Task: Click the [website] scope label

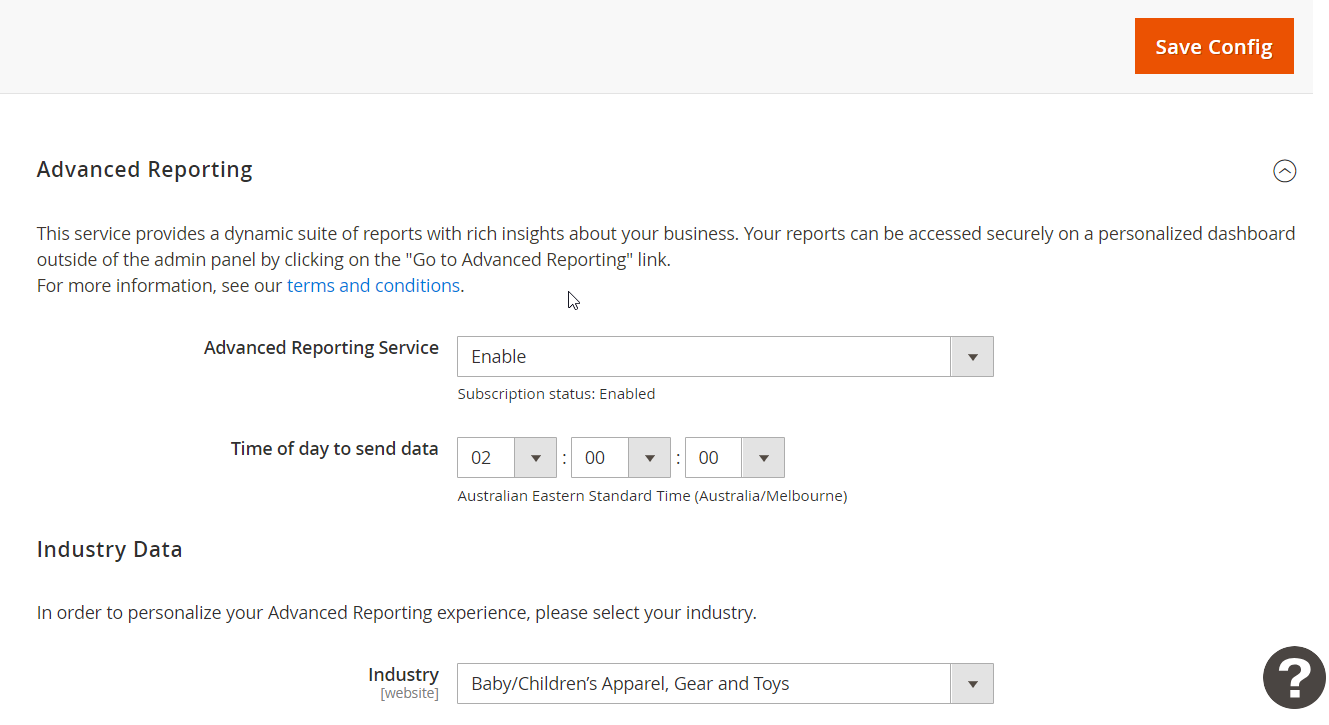Action: [x=409, y=692]
